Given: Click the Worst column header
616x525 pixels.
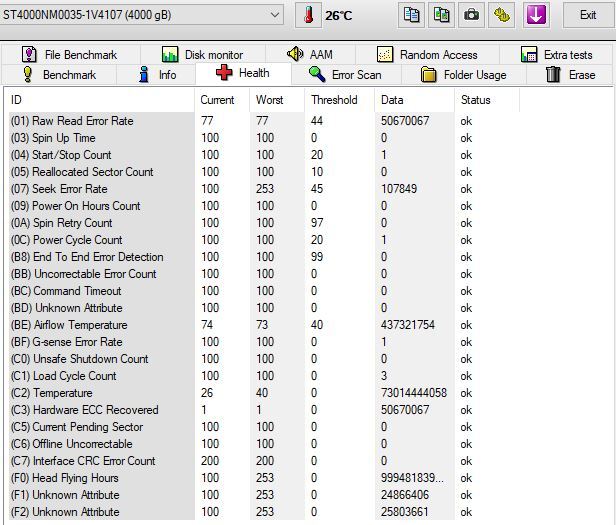Looking at the screenshot, I should (x=277, y=100).
